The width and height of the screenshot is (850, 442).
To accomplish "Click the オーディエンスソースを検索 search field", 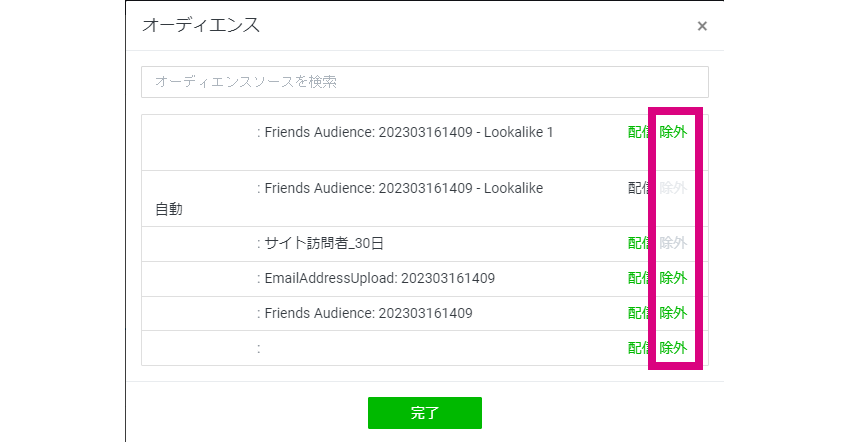I will (x=424, y=82).
